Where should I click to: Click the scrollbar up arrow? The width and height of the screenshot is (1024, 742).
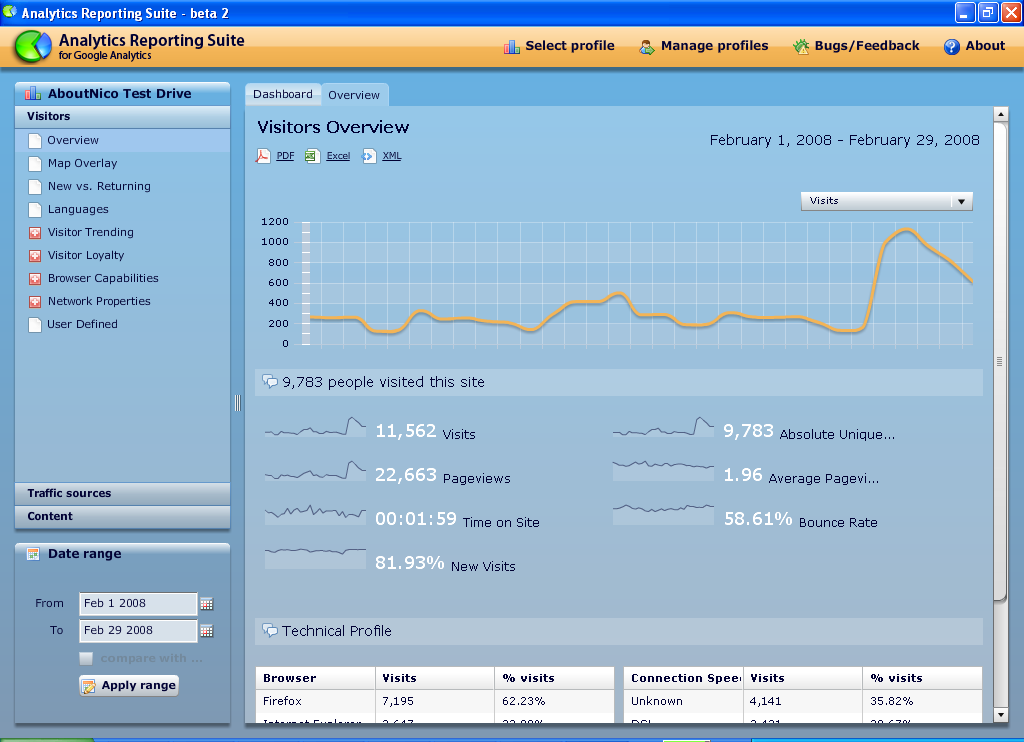tap(1000, 114)
